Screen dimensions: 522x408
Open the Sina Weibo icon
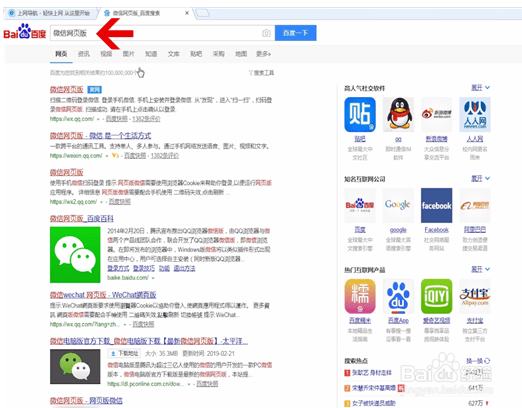pos(437,114)
